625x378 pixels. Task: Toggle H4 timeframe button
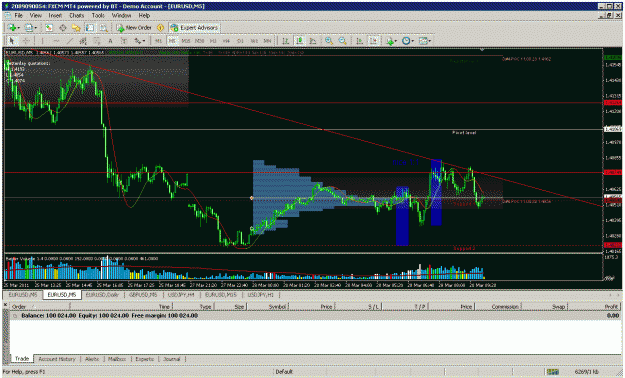click(226, 41)
